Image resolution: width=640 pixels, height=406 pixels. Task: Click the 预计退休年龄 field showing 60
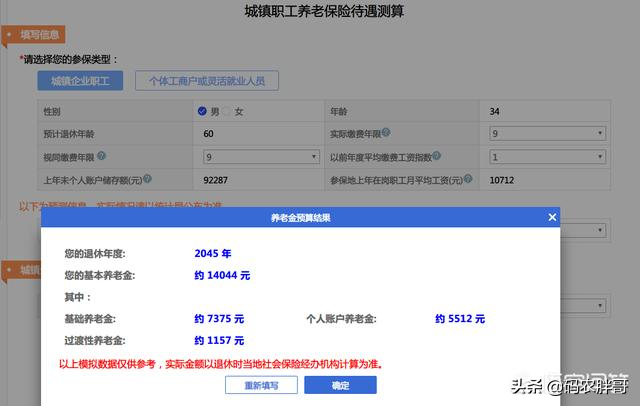(x=258, y=134)
